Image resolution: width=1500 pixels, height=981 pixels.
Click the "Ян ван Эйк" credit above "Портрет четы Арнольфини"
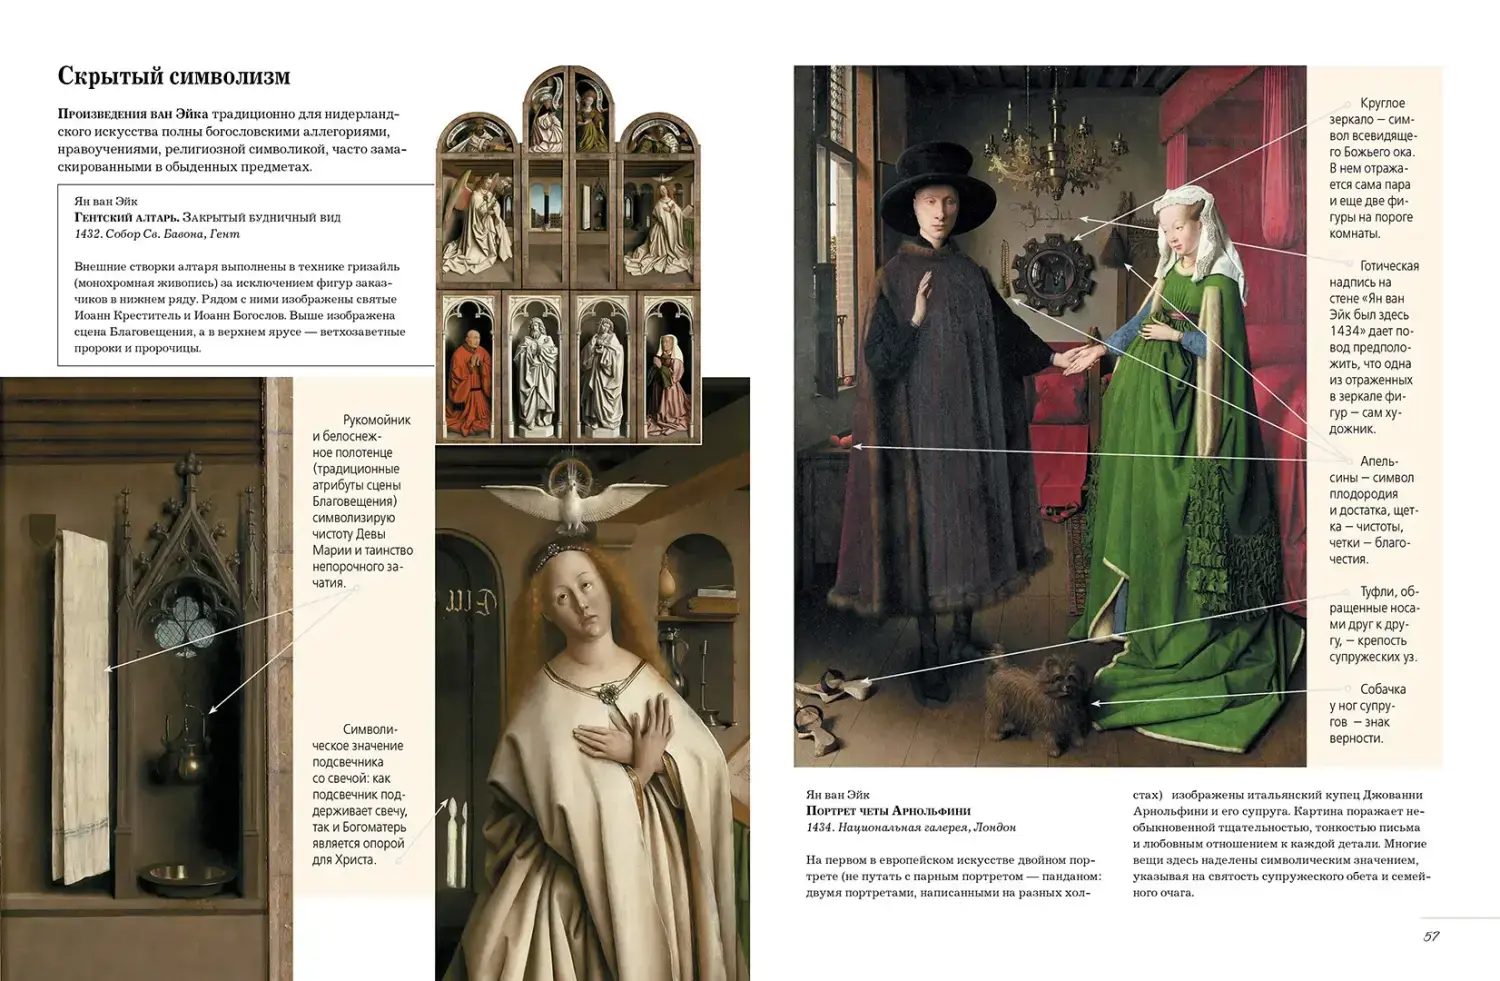pos(838,795)
